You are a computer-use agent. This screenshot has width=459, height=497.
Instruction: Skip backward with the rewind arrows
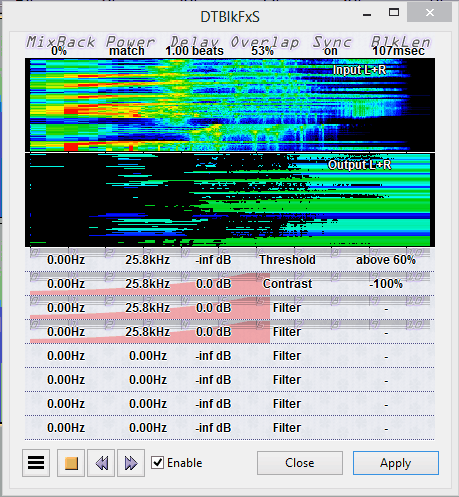click(x=101, y=463)
